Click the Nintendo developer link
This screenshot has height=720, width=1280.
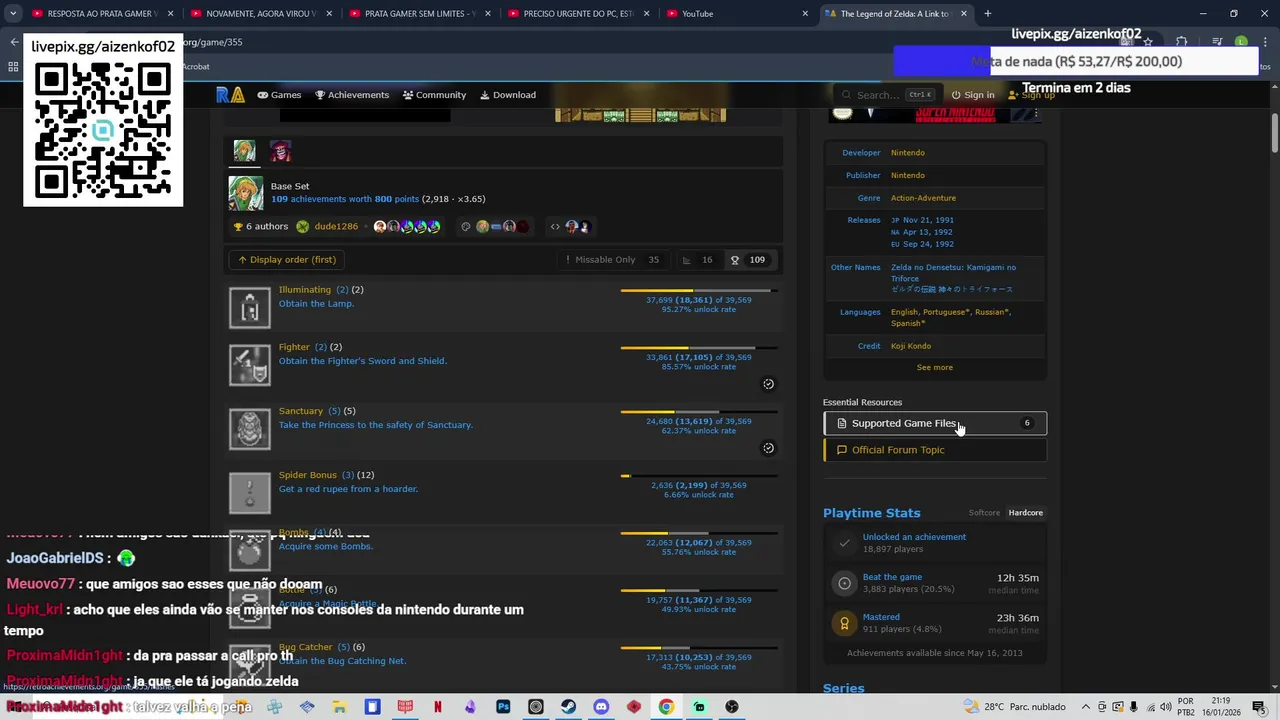908,153
